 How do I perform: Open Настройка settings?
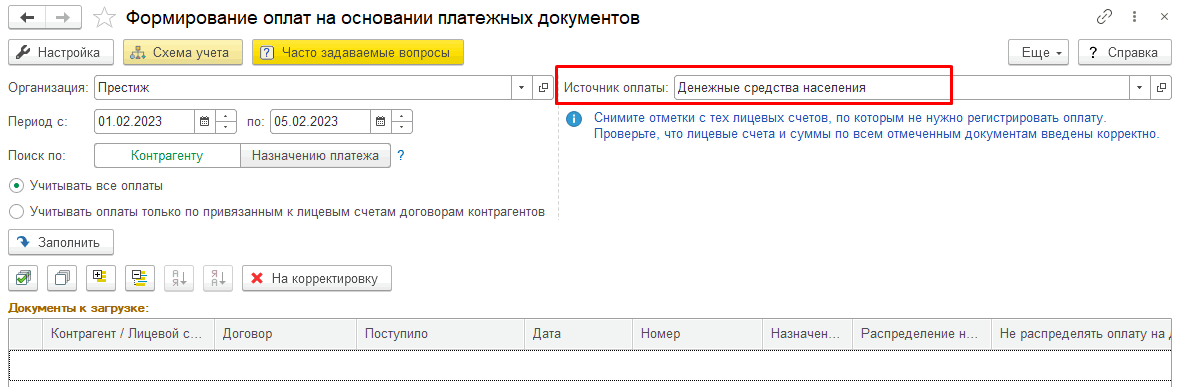point(60,53)
